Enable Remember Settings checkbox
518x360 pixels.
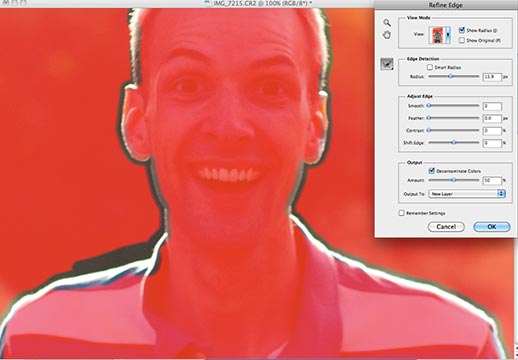click(x=402, y=213)
